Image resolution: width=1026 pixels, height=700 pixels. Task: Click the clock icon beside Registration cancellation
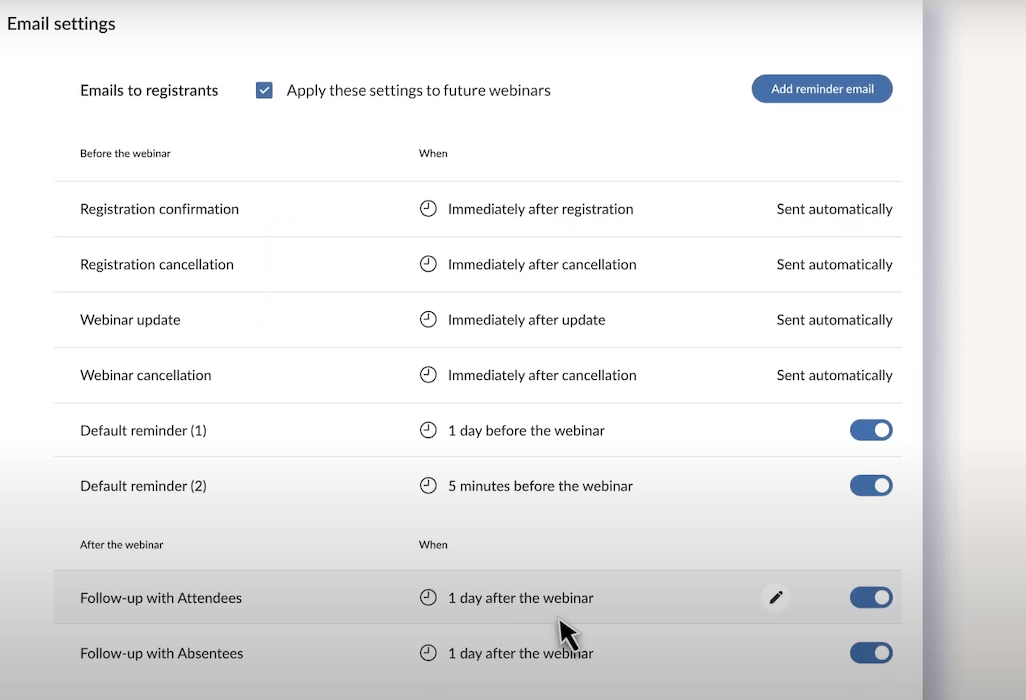click(x=428, y=264)
